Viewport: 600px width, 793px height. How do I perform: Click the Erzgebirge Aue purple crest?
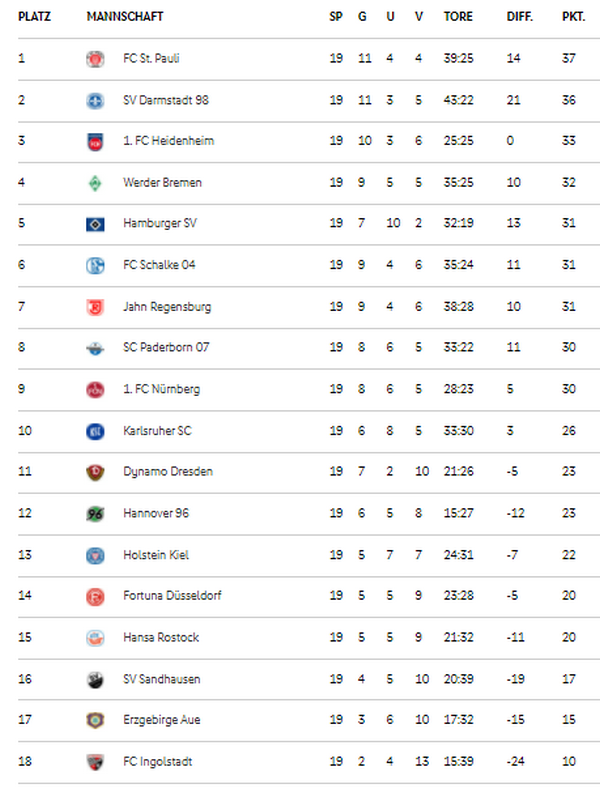[x=95, y=720]
